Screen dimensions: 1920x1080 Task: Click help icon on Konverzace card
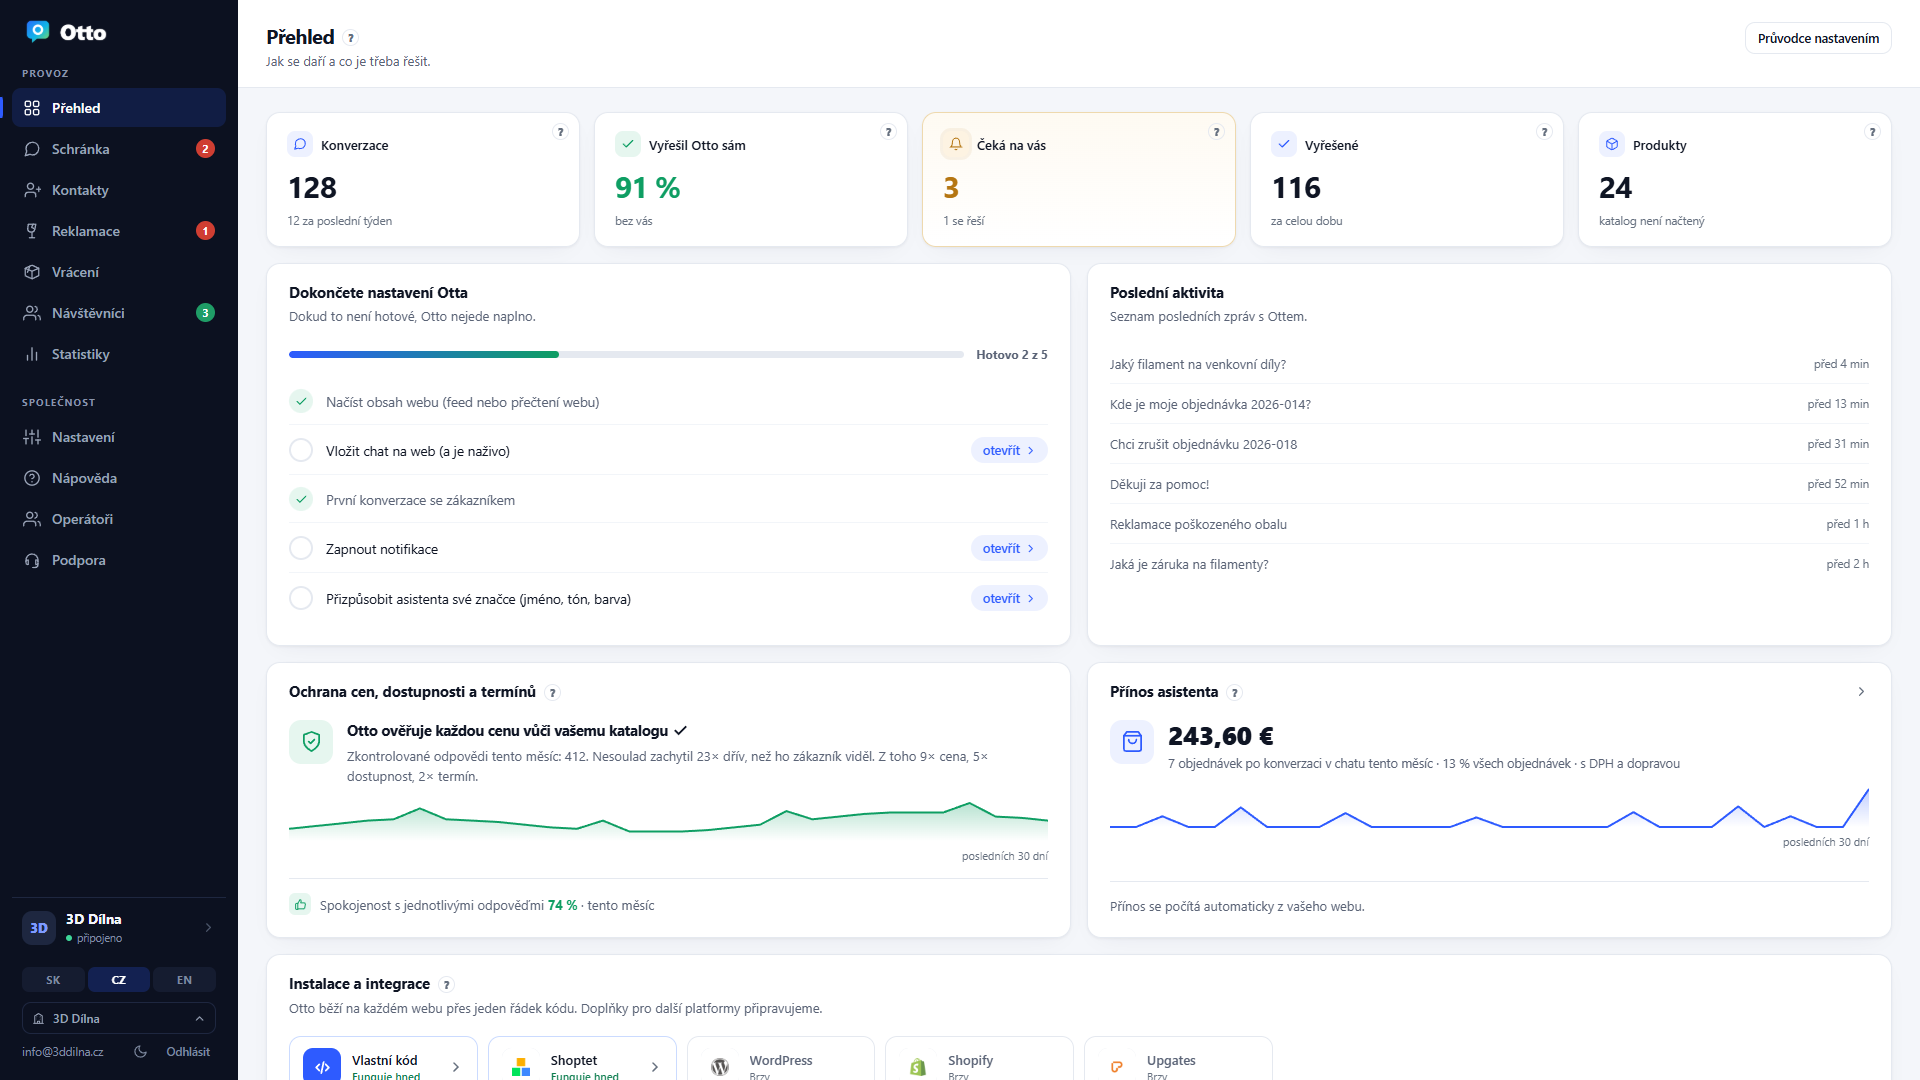pos(560,132)
